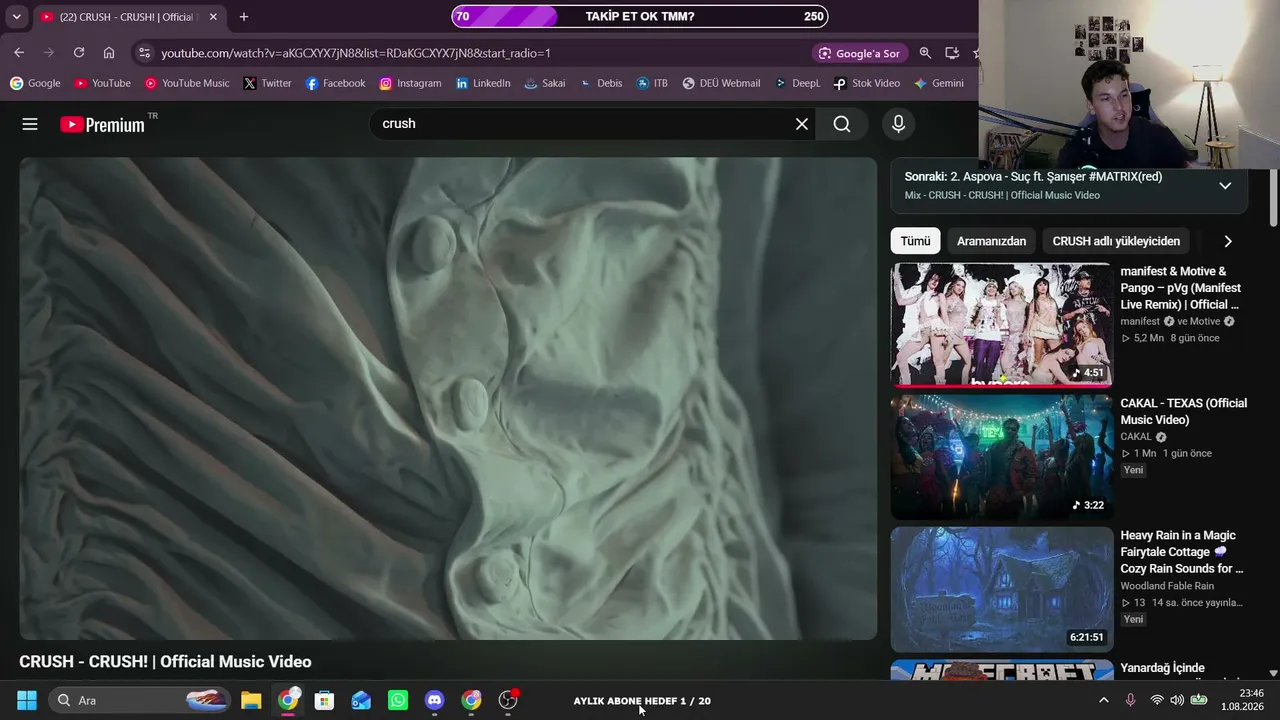Expand the Mix playlist panel chevron
Image resolution: width=1280 pixels, height=720 pixels.
[x=1225, y=186]
